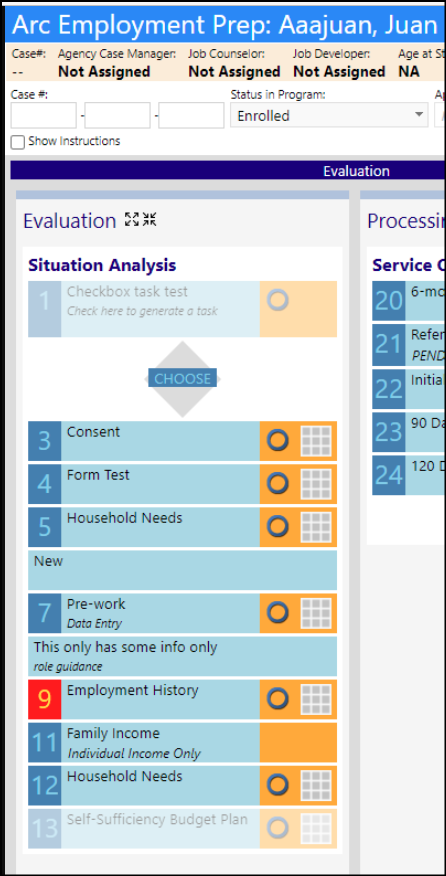Toggle the Employment History status circle
Image resolution: width=446 pixels, height=876 pixels.
coord(278,699)
